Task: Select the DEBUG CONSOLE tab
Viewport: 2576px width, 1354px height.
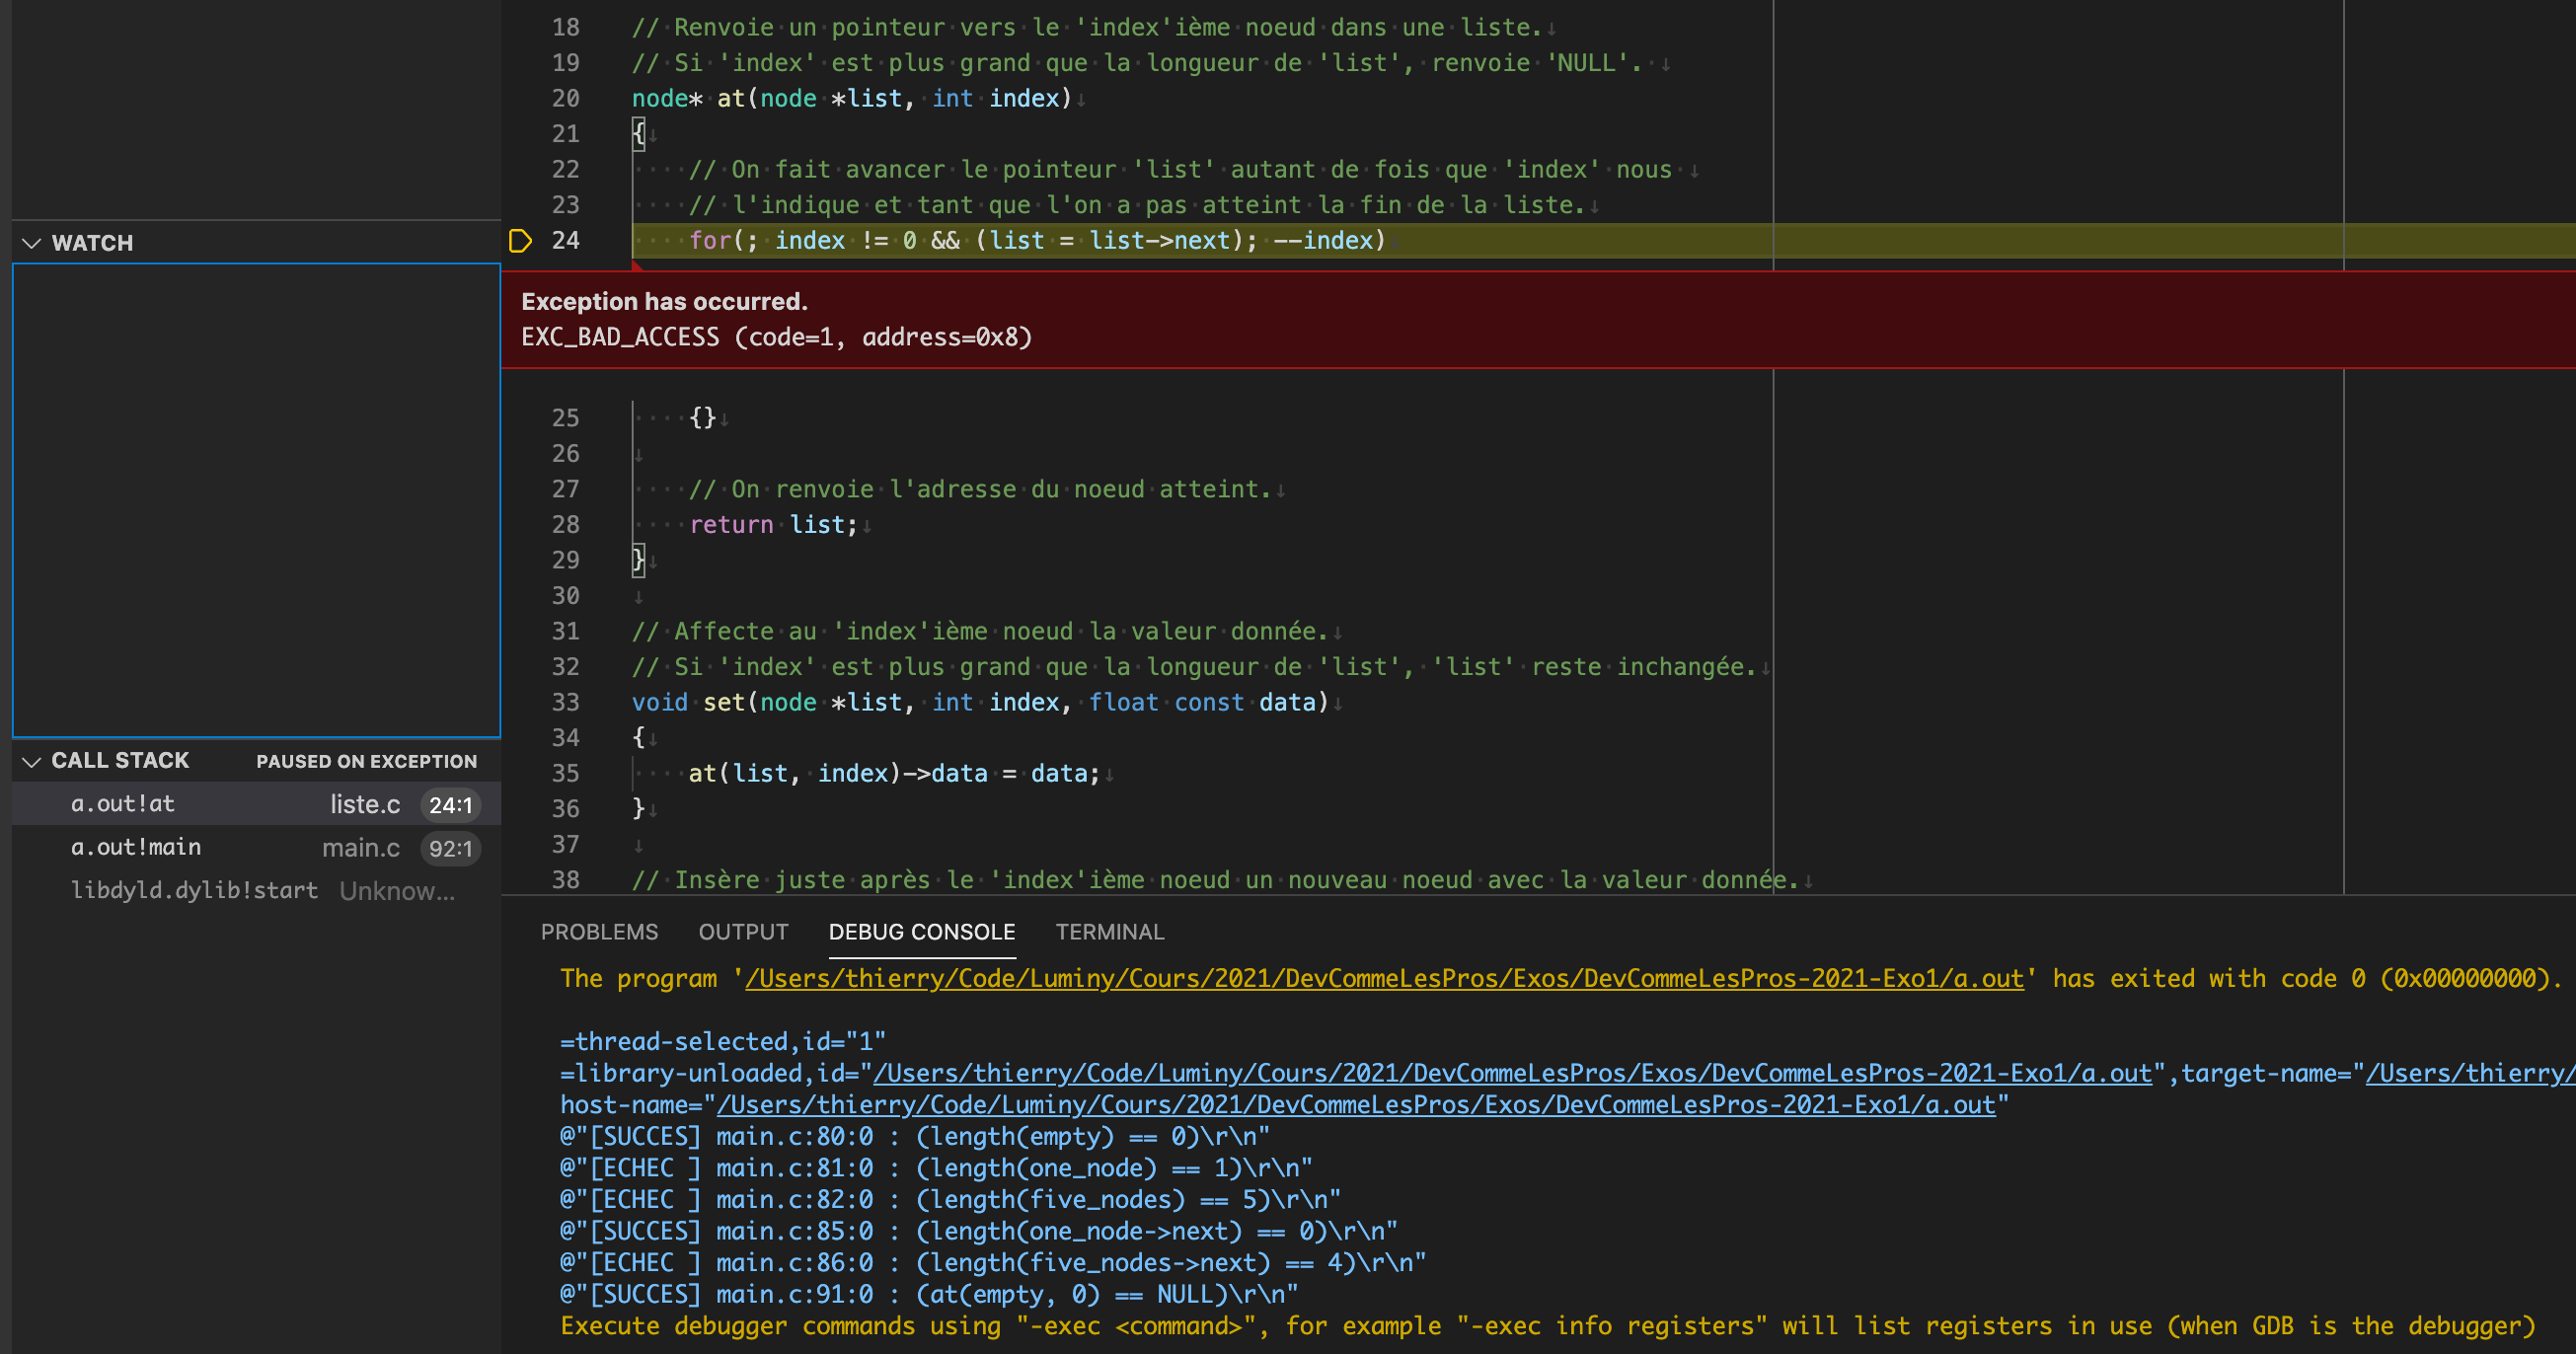Action: (x=921, y=931)
